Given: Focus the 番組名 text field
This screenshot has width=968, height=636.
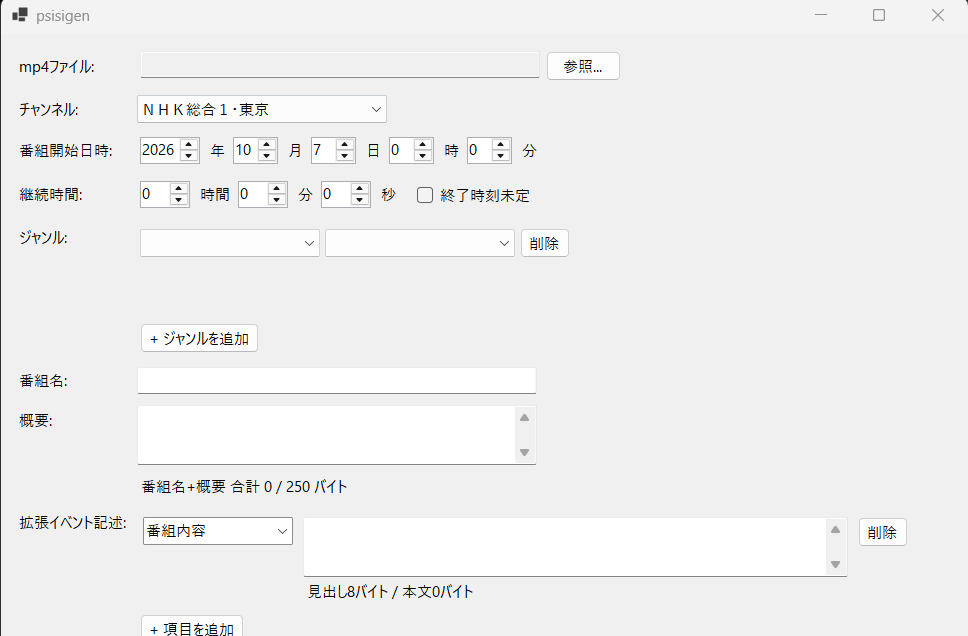Looking at the screenshot, I should pyautogui.click(x=337, y=380).
